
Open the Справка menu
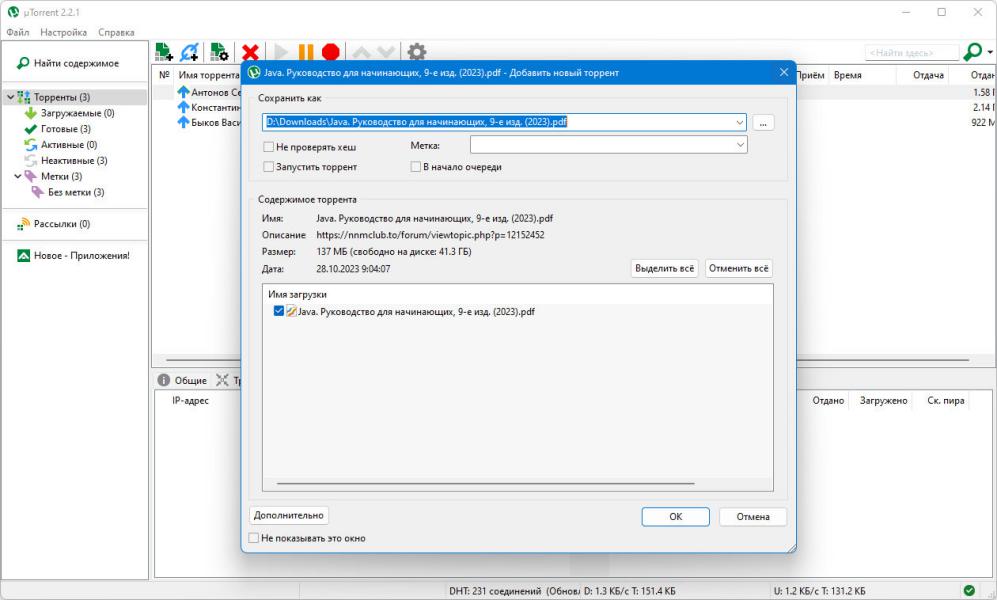(x=116, y=32)
